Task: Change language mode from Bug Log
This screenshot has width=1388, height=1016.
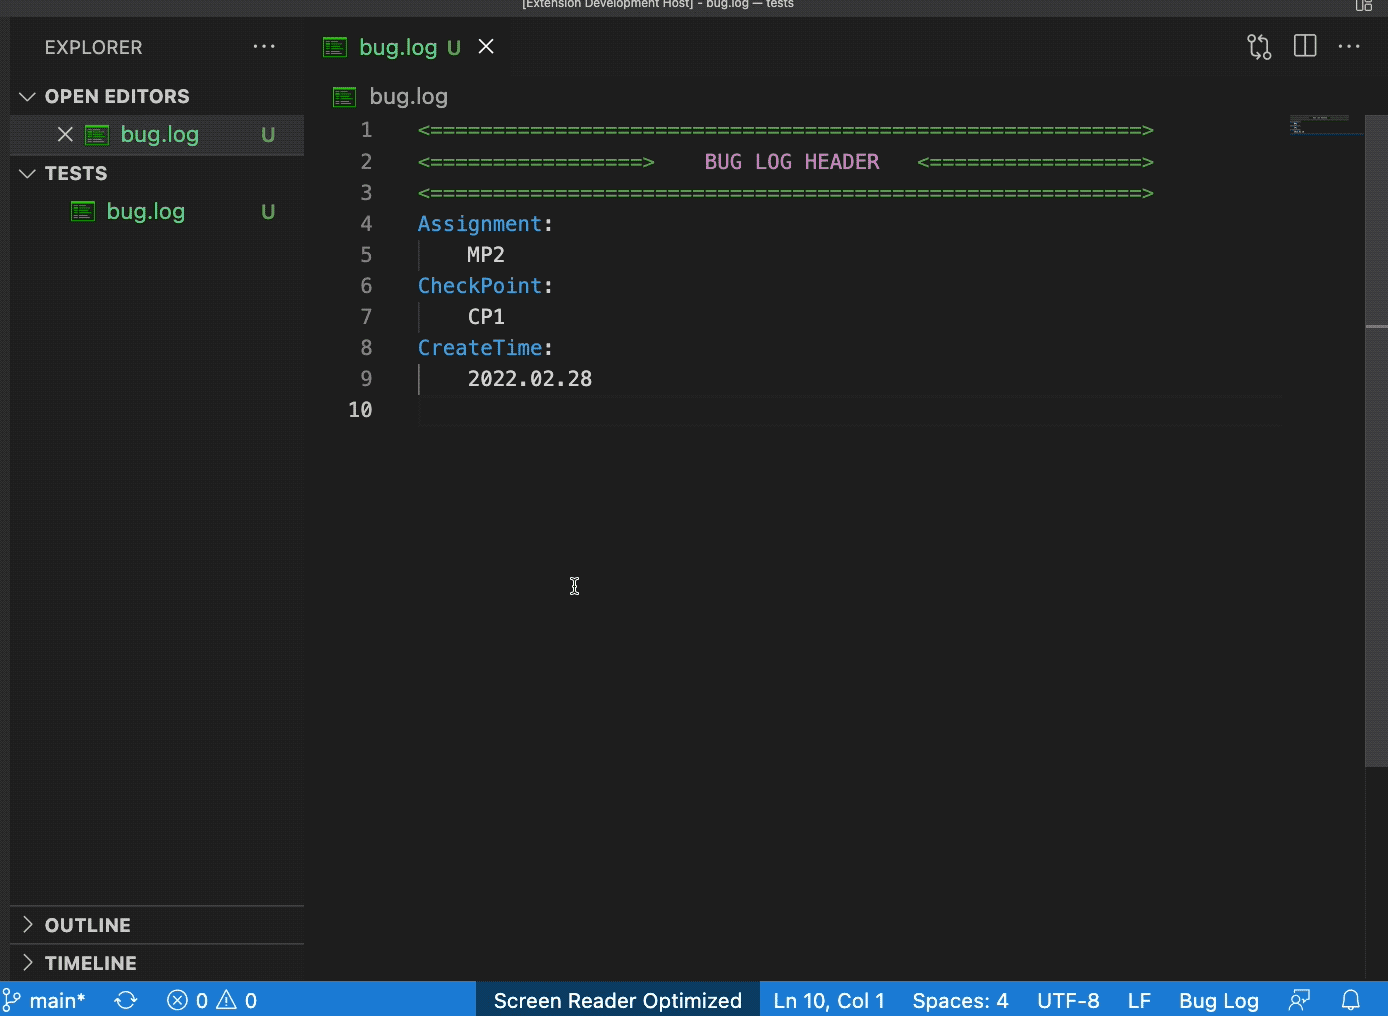Action: coord(1219,1000)
